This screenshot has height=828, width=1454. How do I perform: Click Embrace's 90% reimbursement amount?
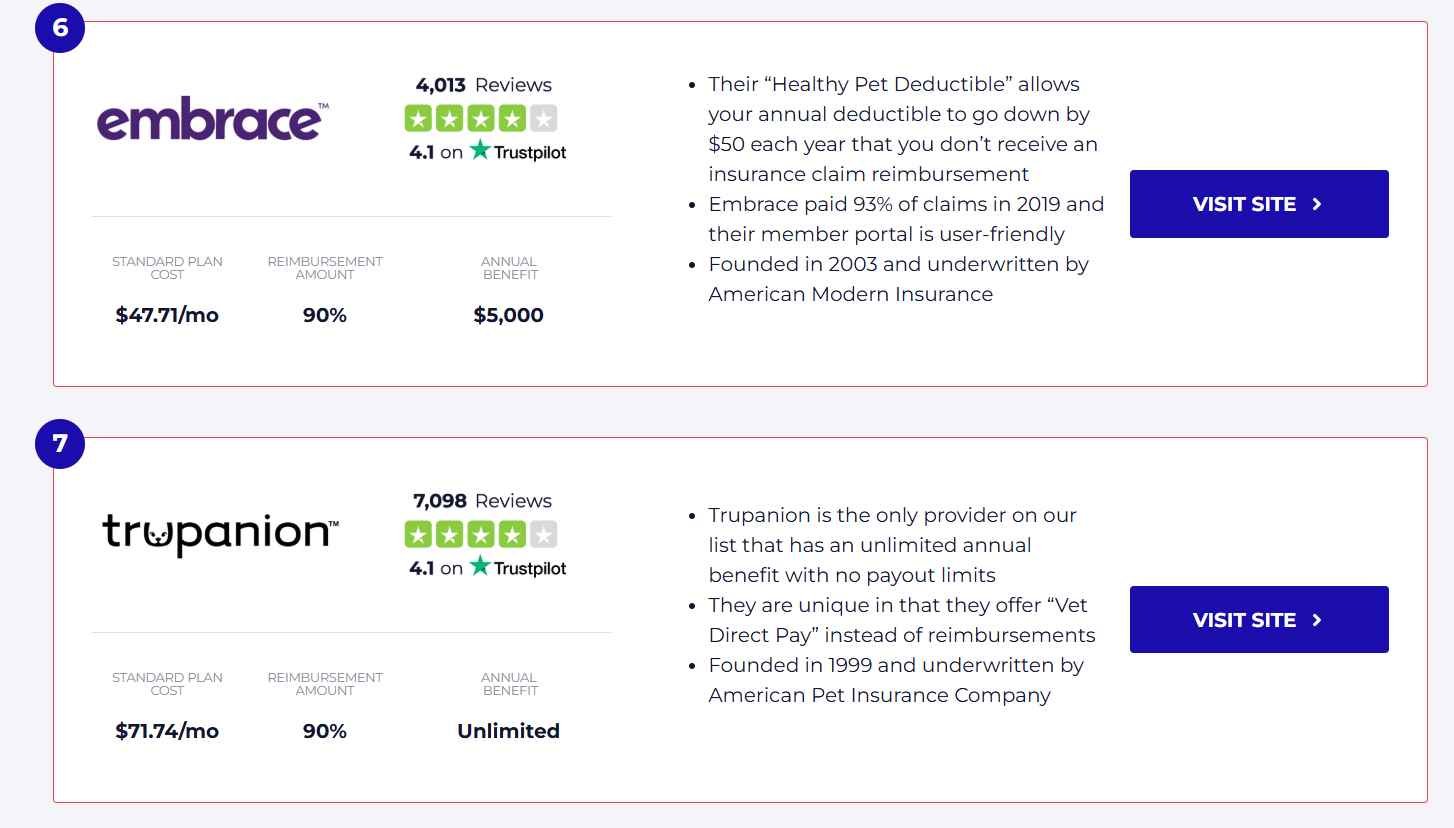tap(325, 315)
